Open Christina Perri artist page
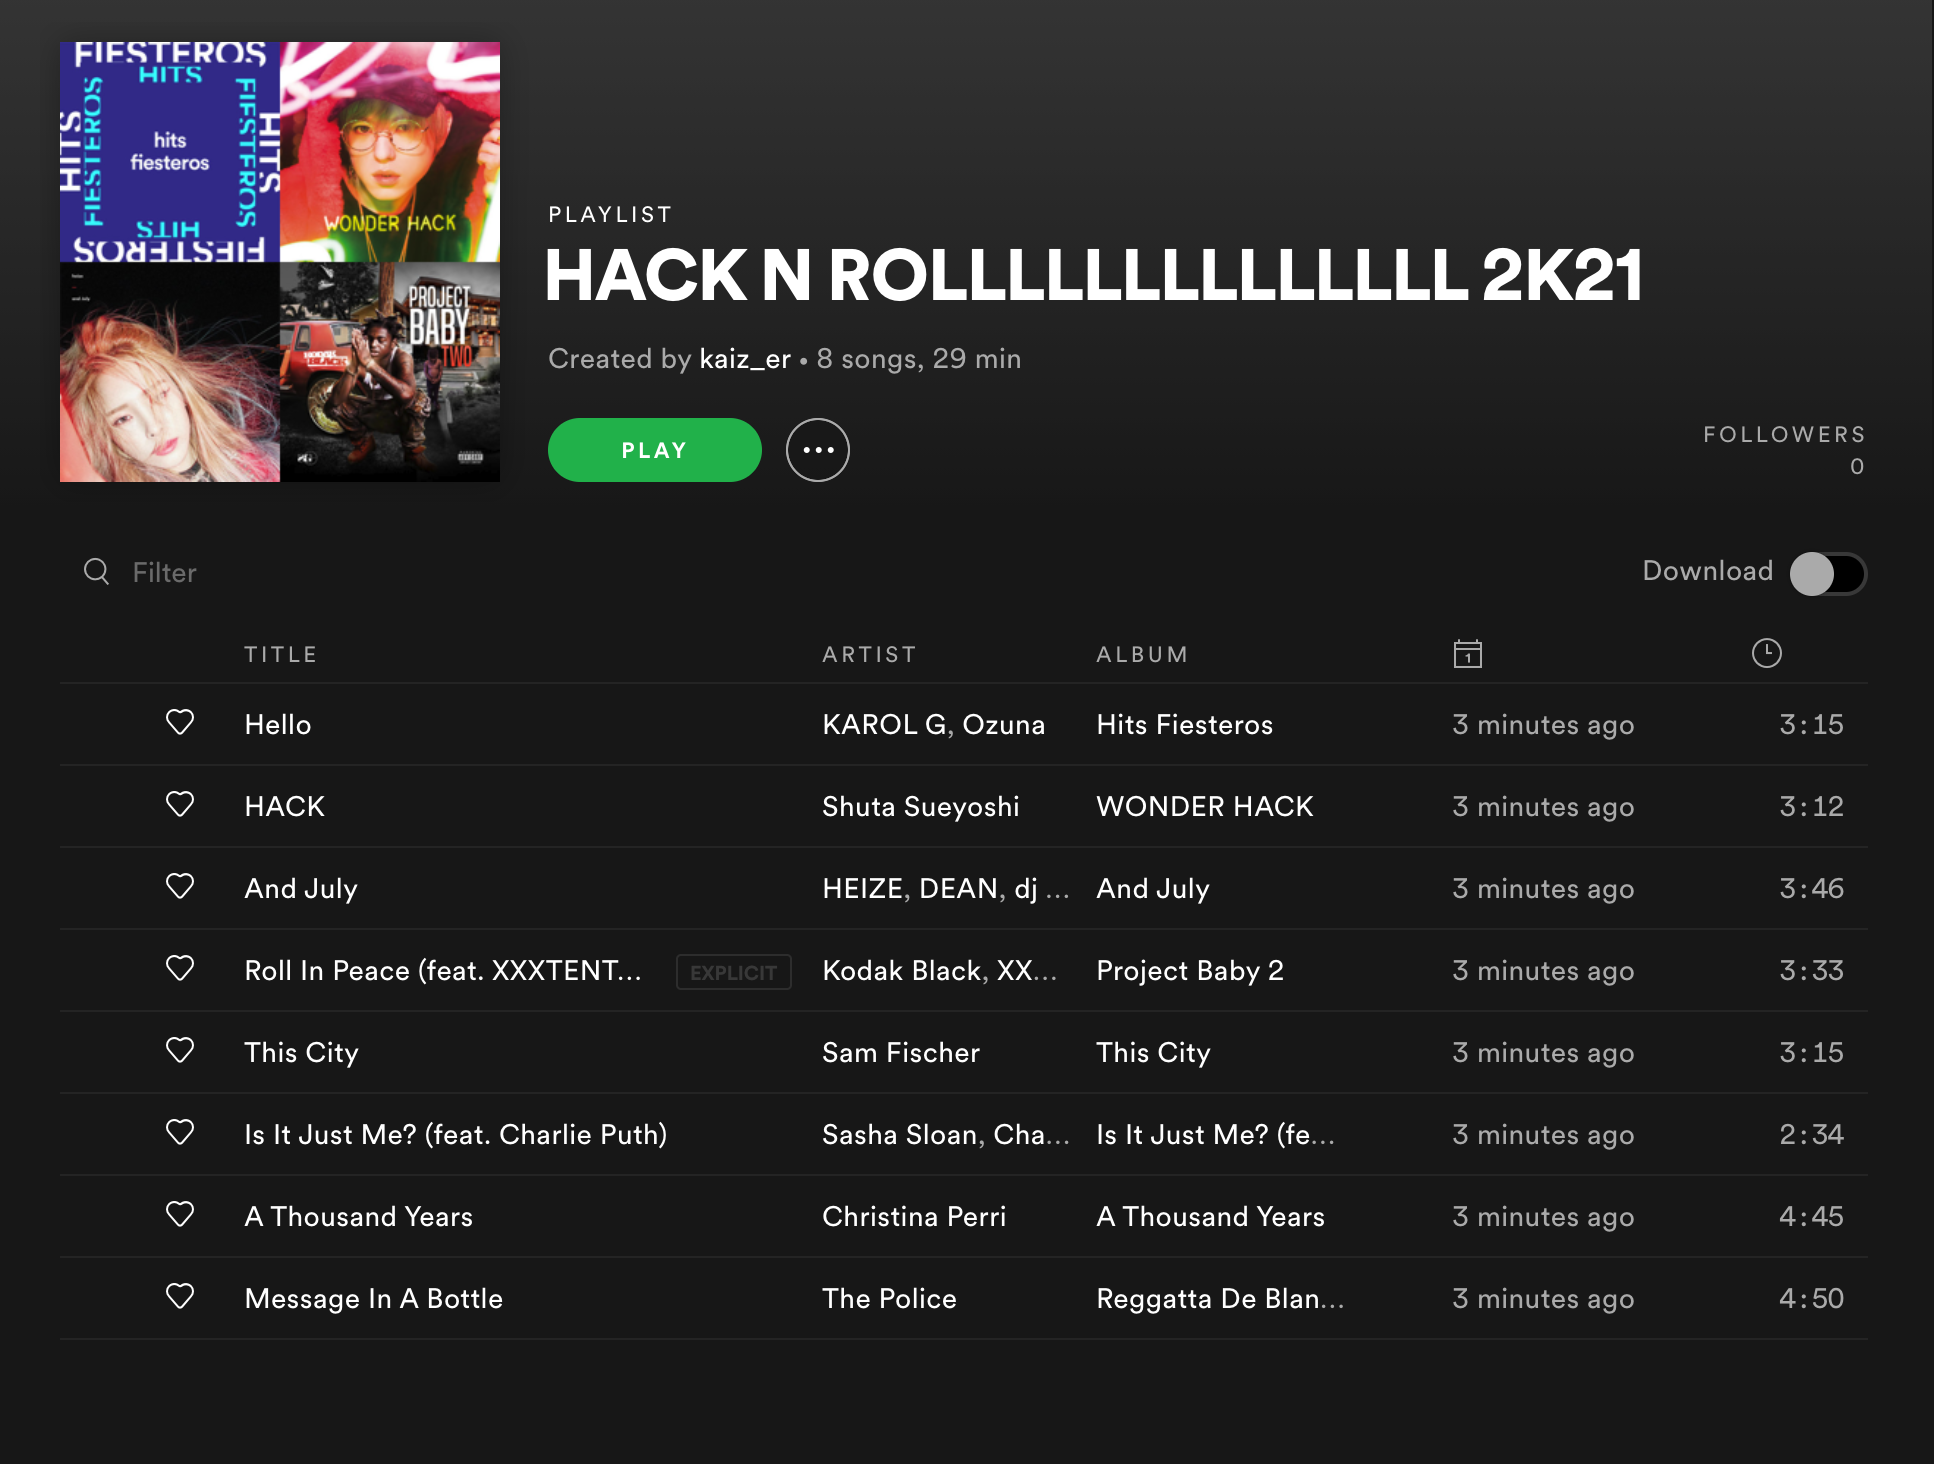This screenshot has width=1934, height=1464. pyautogui.click(x=914, y=1216)
